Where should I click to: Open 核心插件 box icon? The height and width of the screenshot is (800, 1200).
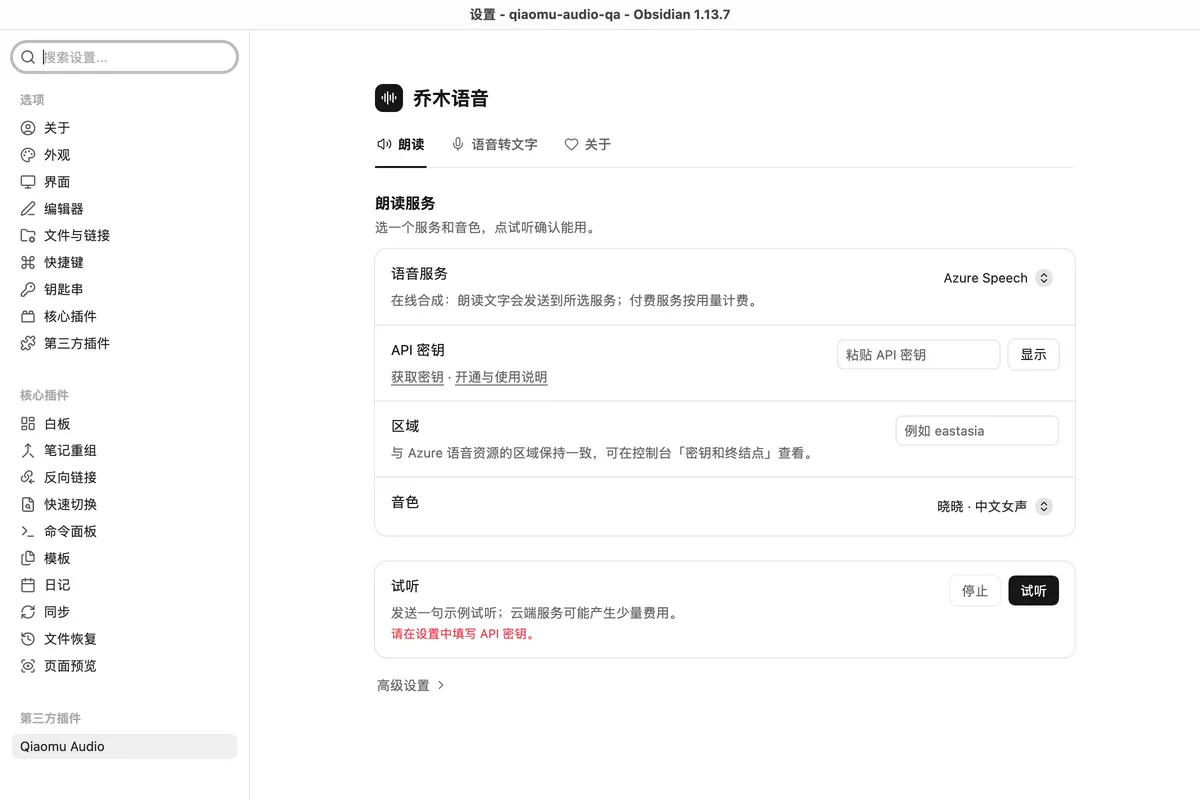pos(28,317)
